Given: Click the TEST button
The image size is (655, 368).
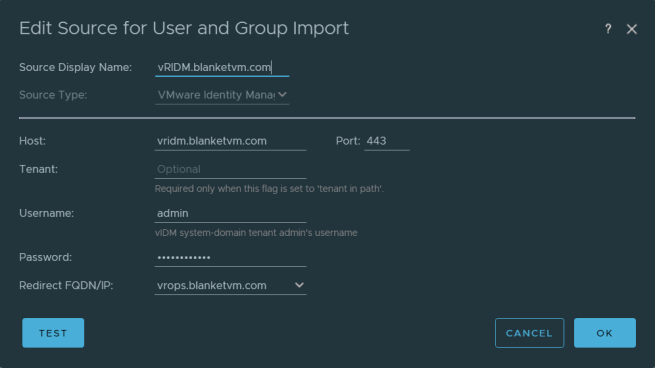Looking at the screenshot, I should (x=53, y=333).
